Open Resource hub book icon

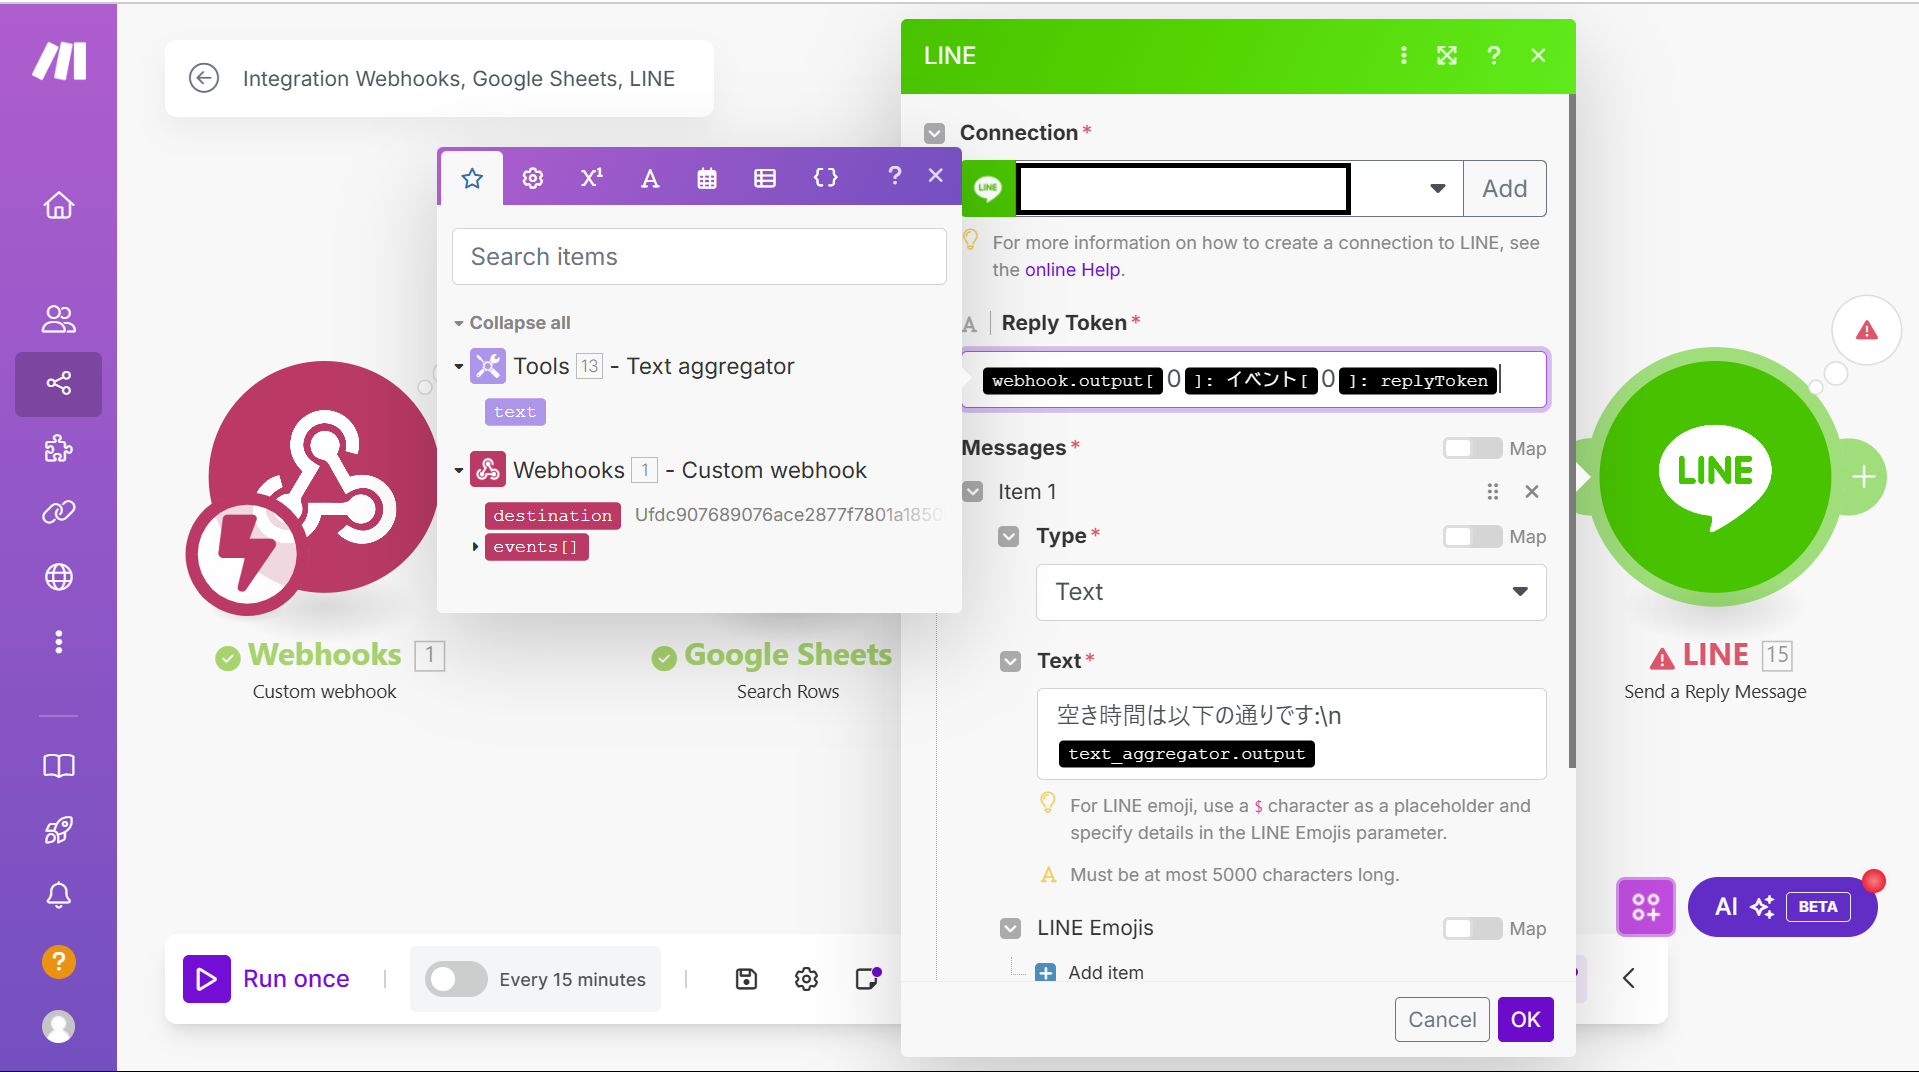59,766
